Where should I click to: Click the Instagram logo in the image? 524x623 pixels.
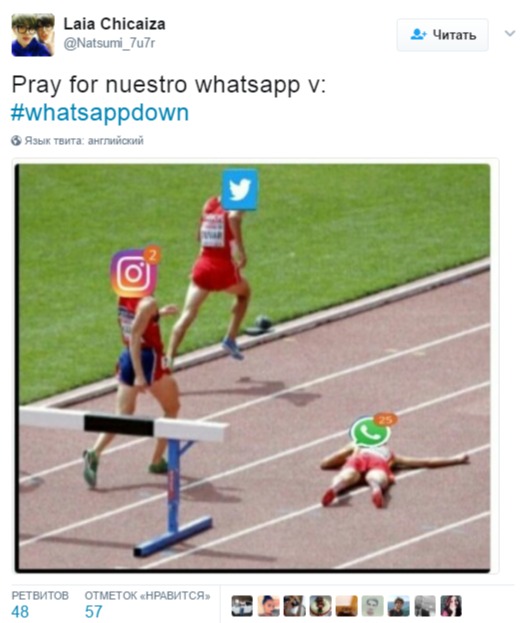click(134, 273)
